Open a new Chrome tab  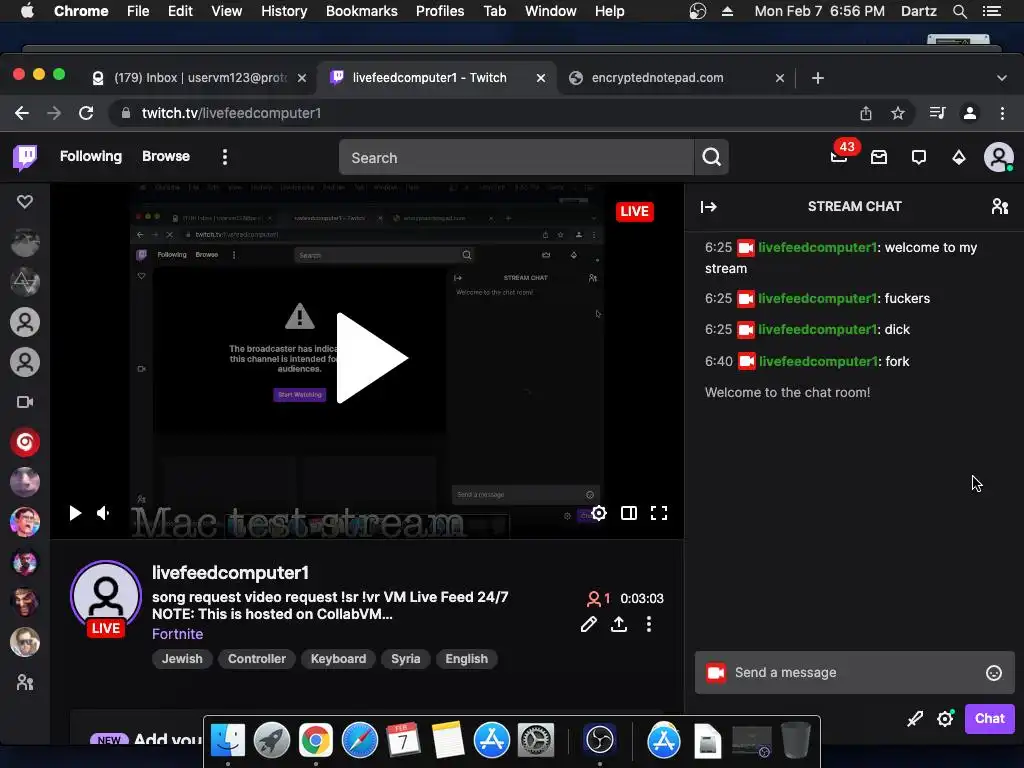(818, 78)
